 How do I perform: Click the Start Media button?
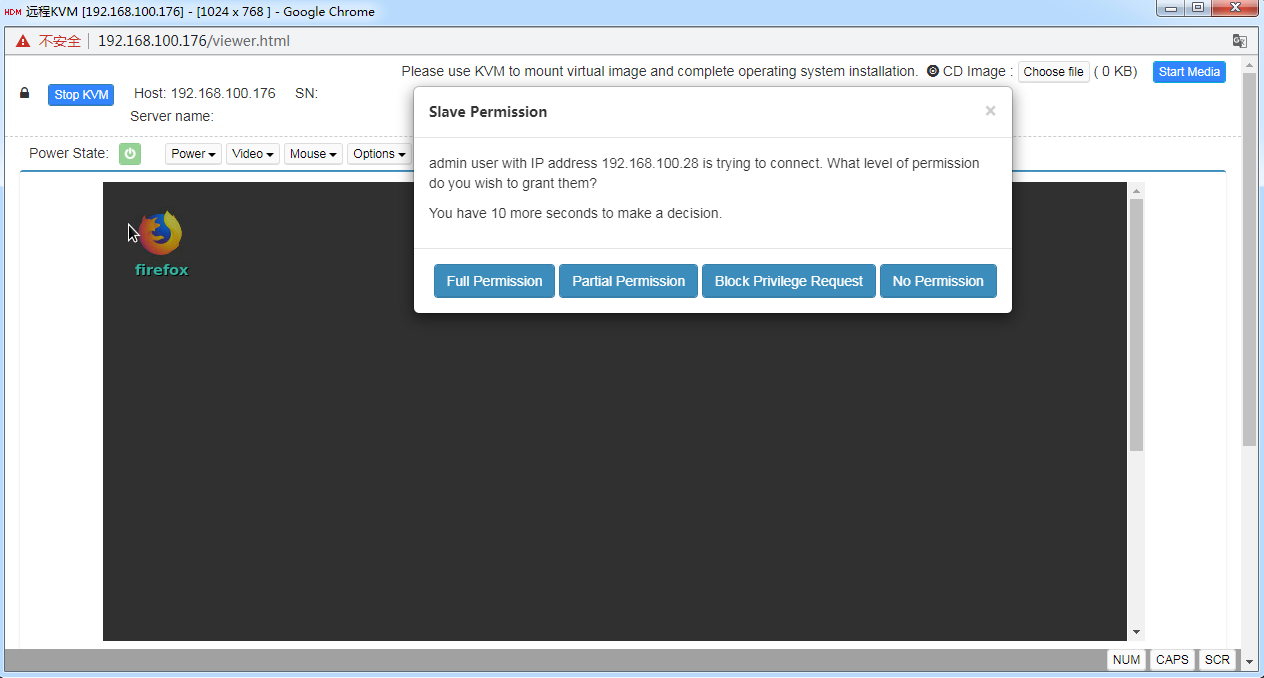pyautogui.click(x=1189, y=72)
